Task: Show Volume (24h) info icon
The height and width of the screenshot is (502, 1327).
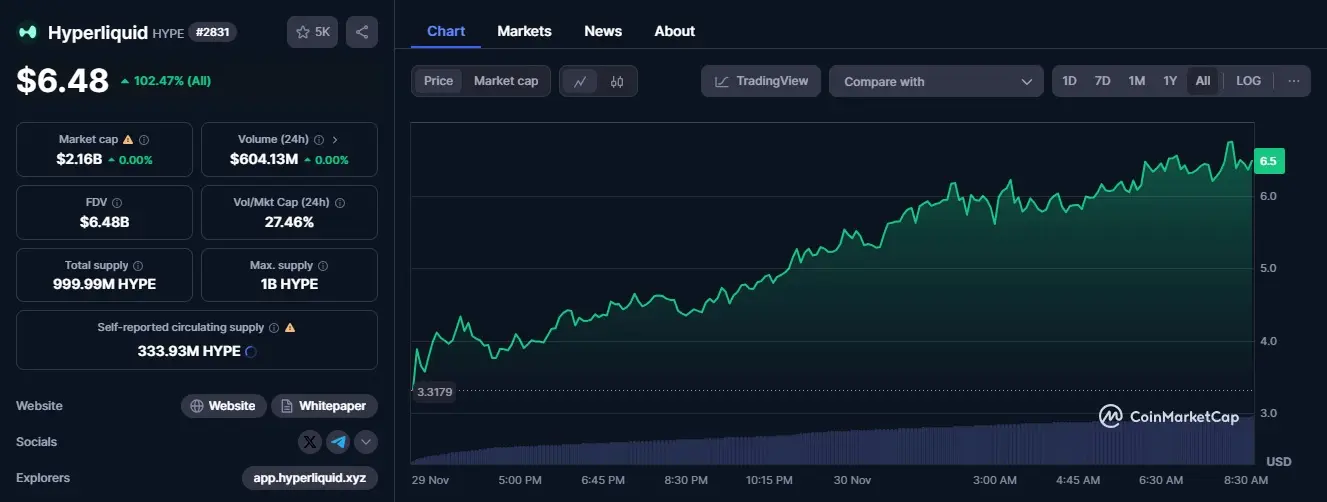Action: click(318, 140)
